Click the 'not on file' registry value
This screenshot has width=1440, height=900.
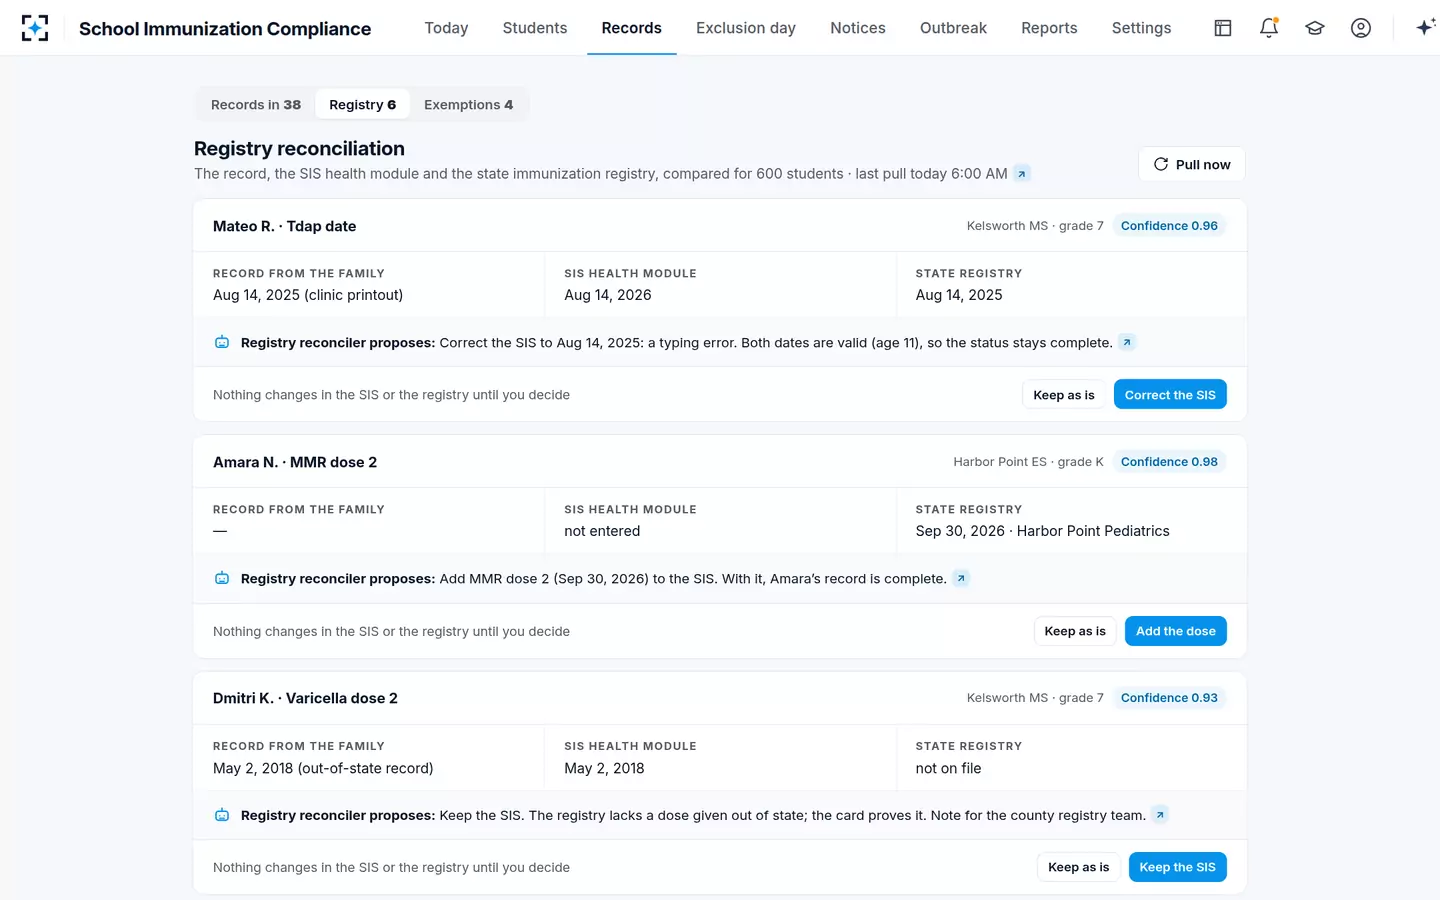tap(949, 768)
